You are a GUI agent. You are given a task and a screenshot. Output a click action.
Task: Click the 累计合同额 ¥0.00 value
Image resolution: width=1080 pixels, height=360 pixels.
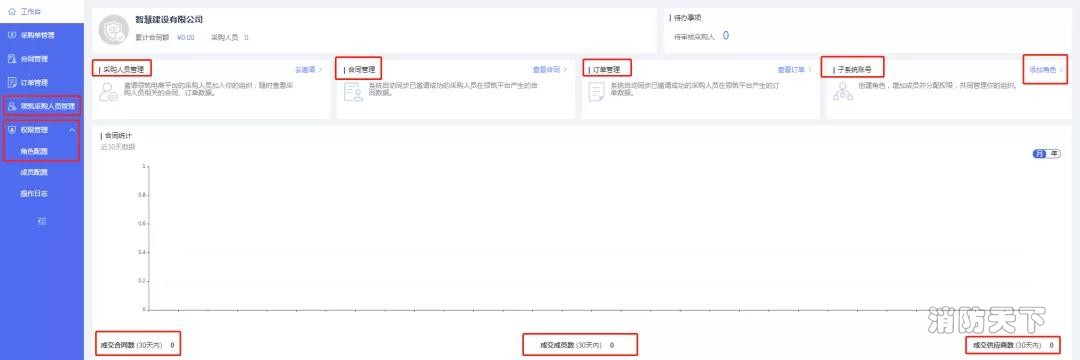point(186,38)
